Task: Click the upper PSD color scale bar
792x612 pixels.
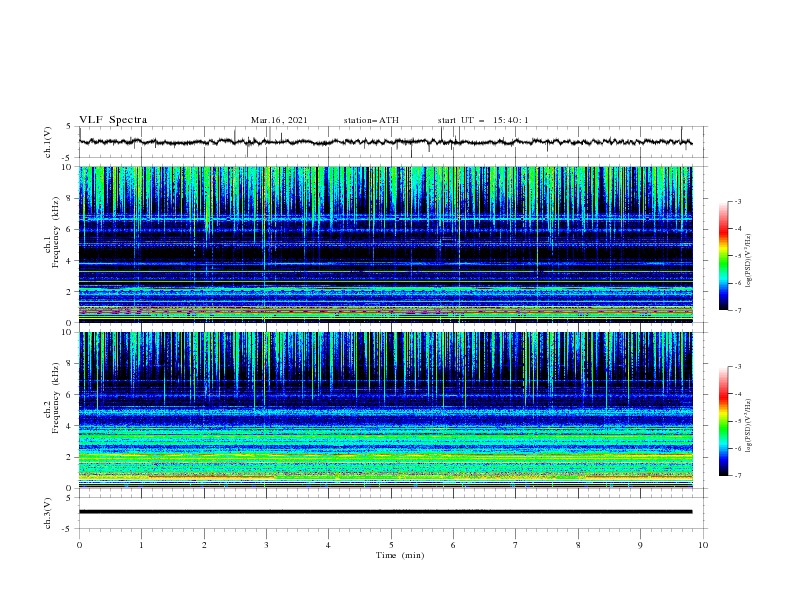Action: [x=723, y=256]
